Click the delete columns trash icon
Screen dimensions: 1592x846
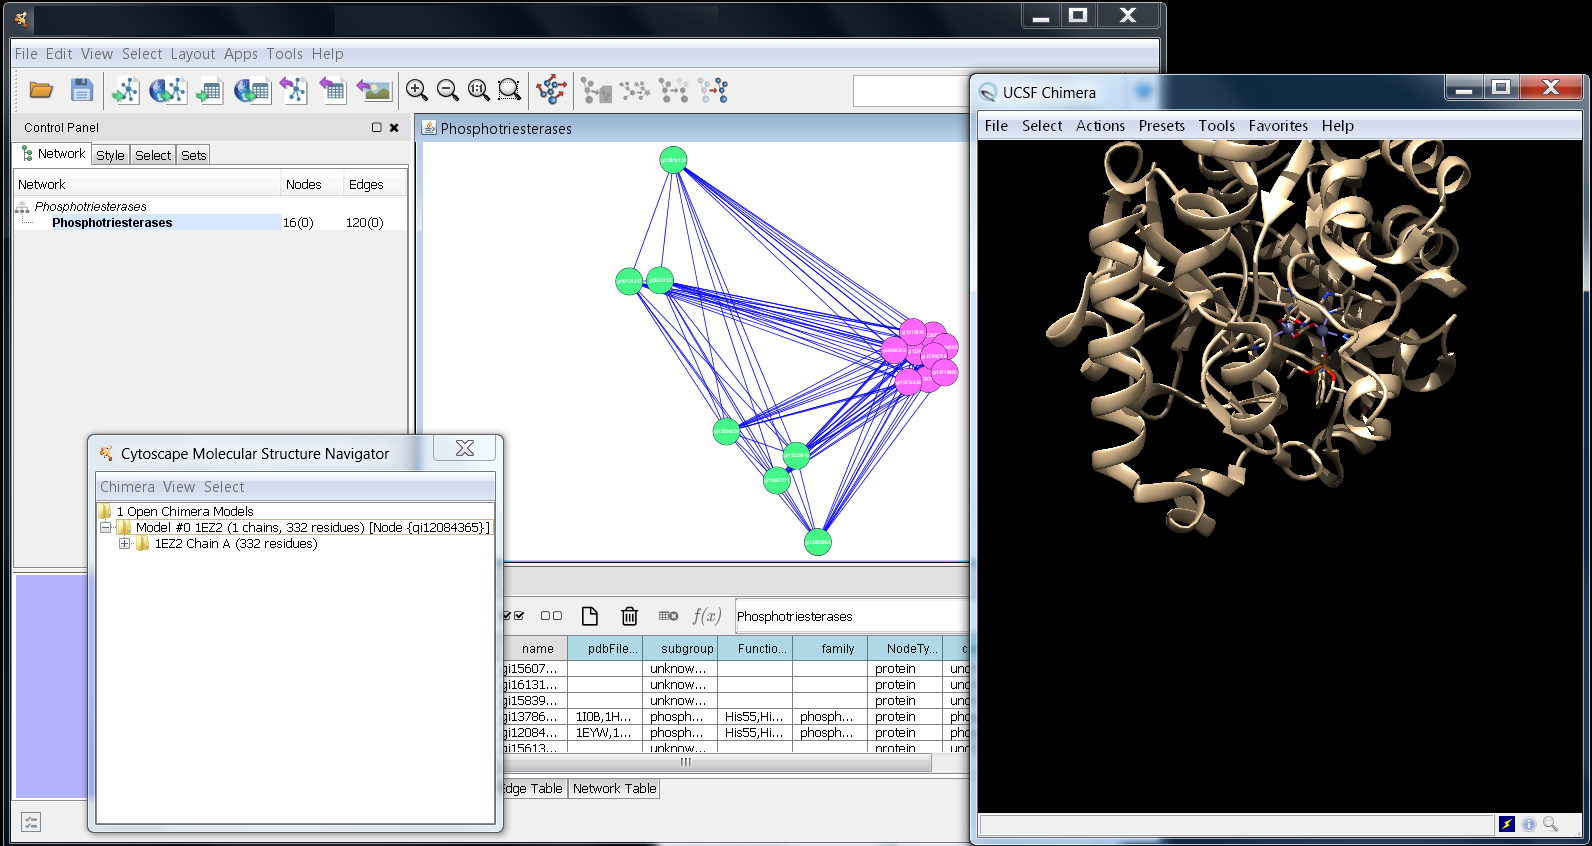coord(629,616)
